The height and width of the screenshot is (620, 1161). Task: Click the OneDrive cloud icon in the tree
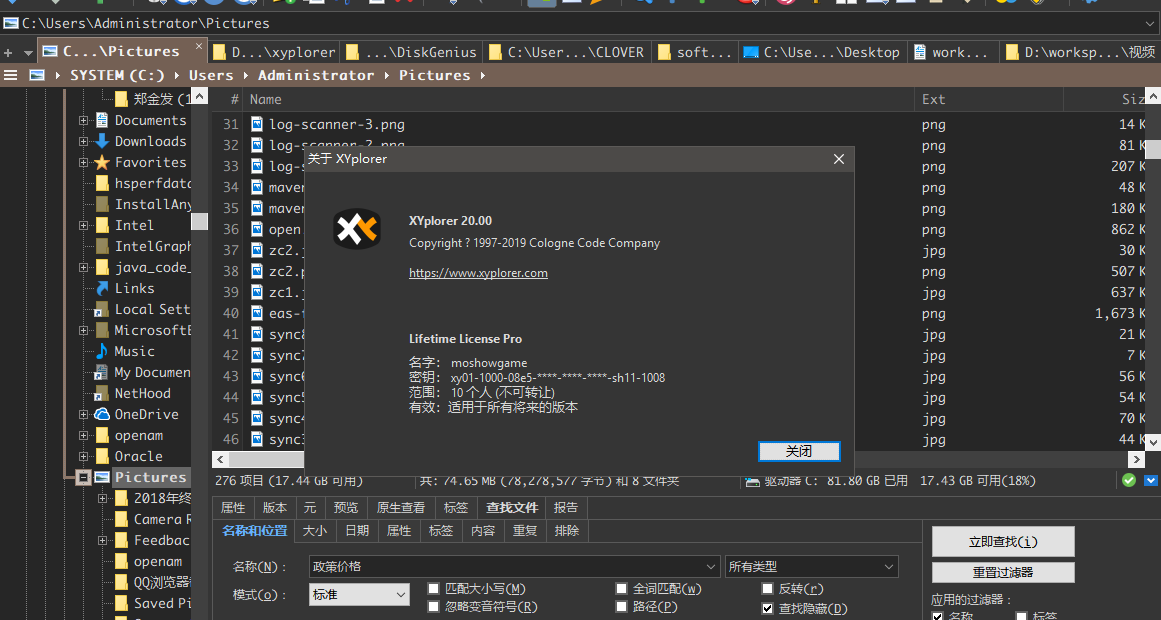coord(102,414)
